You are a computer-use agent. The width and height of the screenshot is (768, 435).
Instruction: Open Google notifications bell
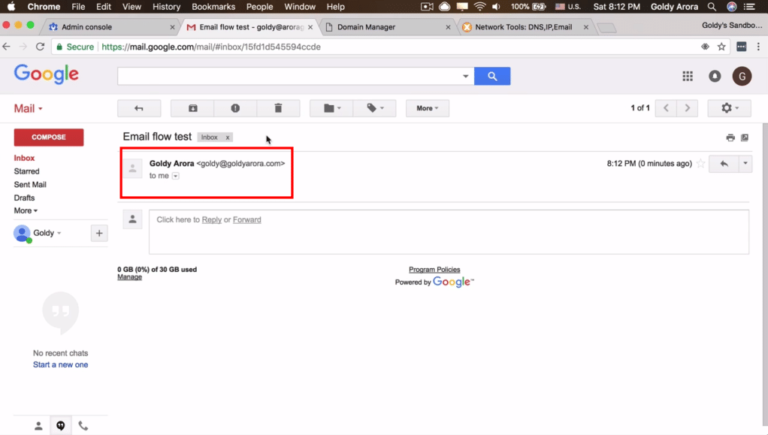pyautogui.click(x=715, y=76)
